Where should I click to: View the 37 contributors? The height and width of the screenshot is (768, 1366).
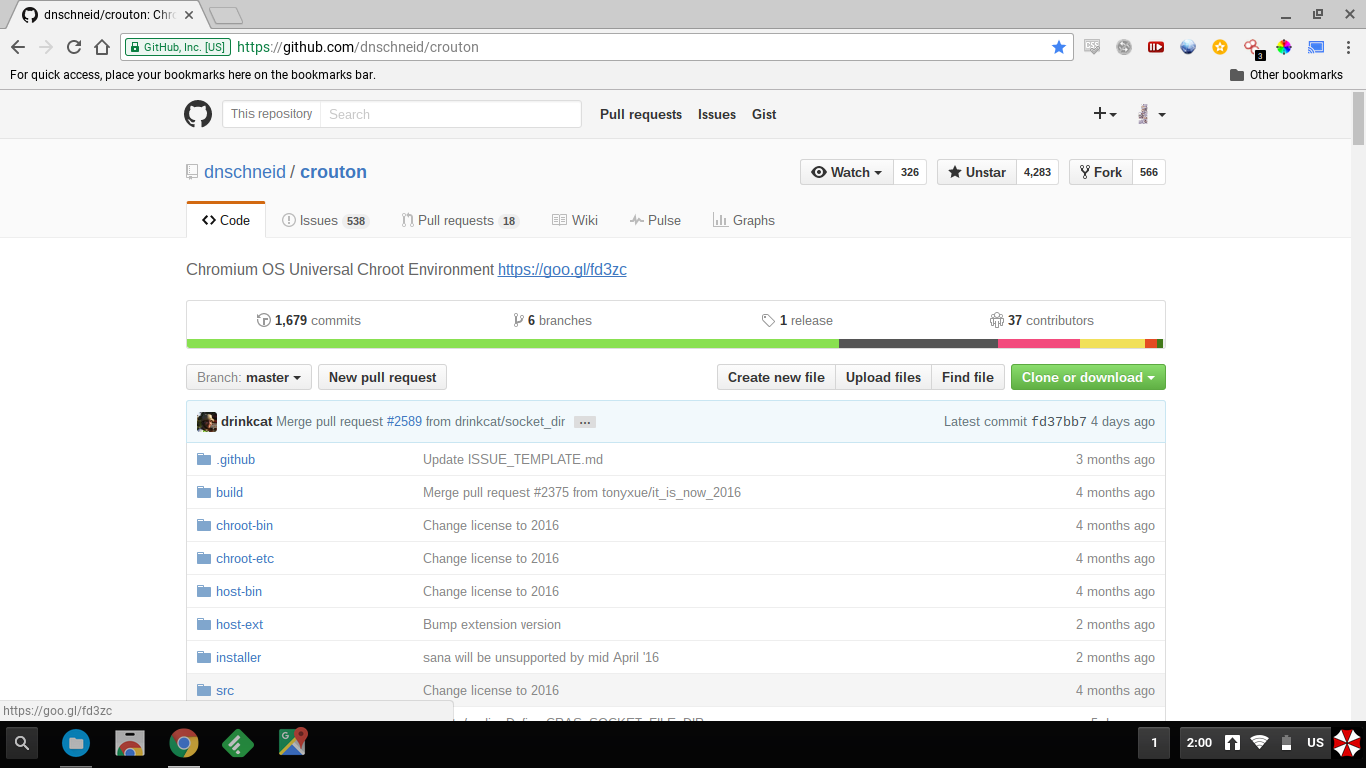(x=1041, y=320)
